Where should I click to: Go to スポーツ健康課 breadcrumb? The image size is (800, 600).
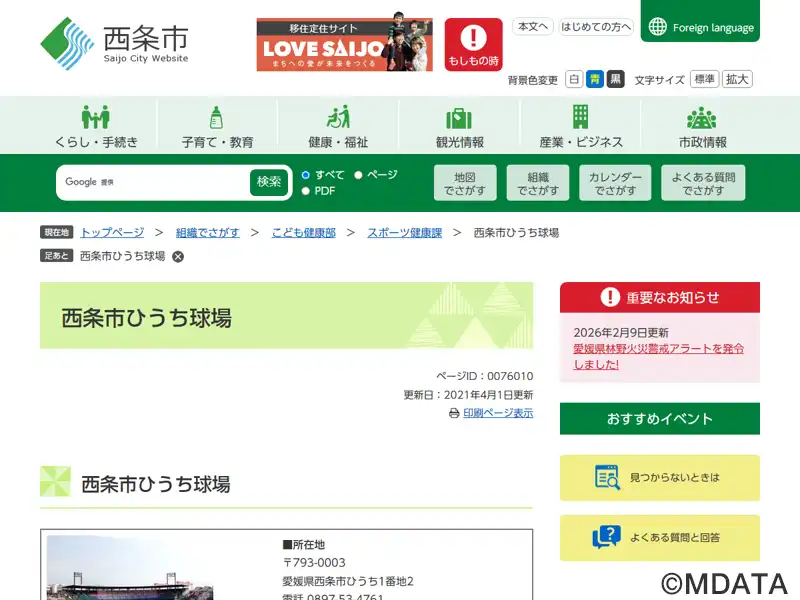(405, 233)
